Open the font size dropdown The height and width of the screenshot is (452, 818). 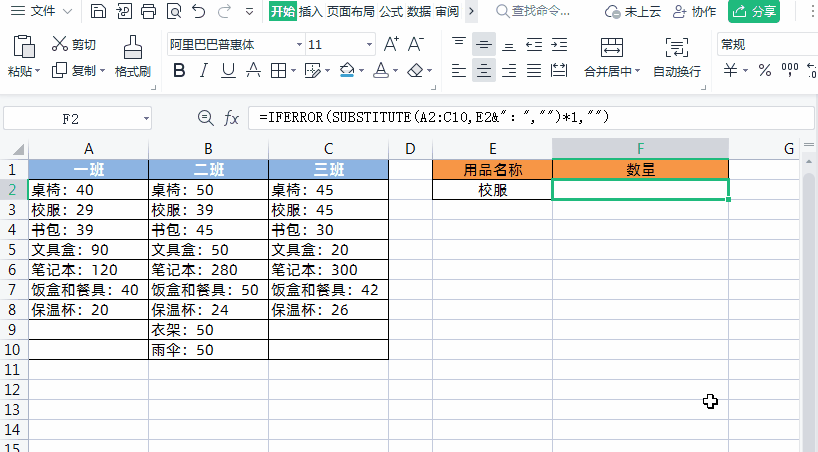pos(369,45)
